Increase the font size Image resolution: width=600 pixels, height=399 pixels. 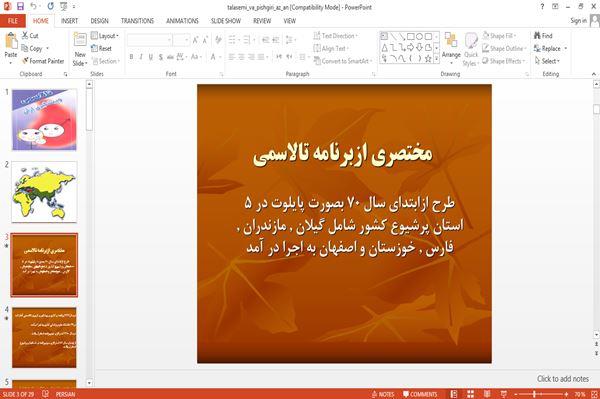(195, 40)
